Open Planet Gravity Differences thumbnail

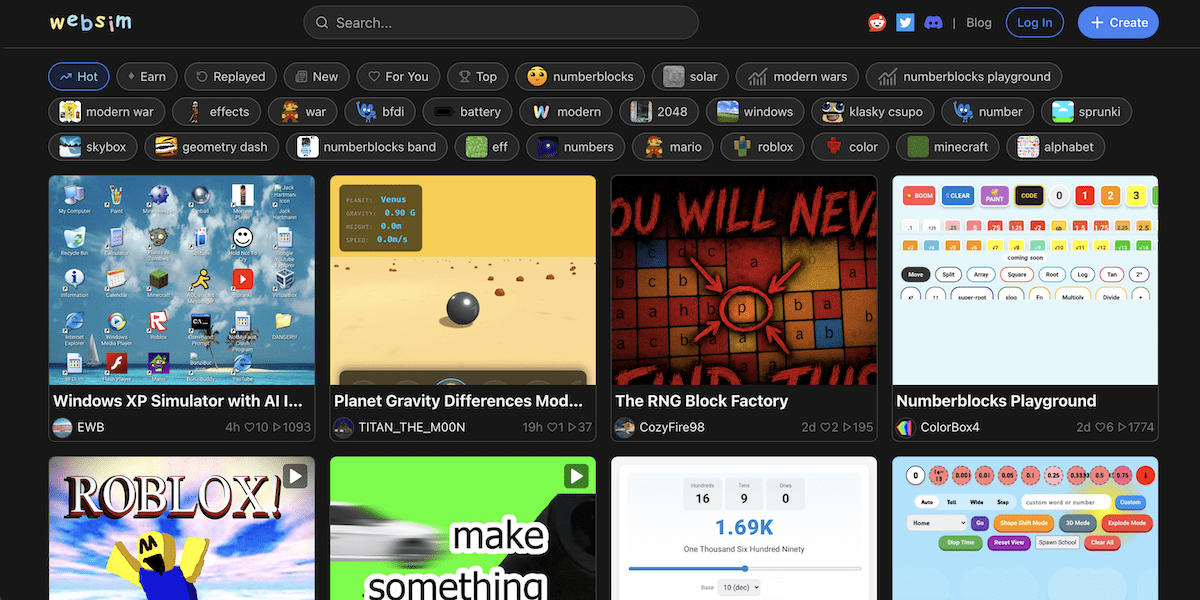[x=463, y=280]
